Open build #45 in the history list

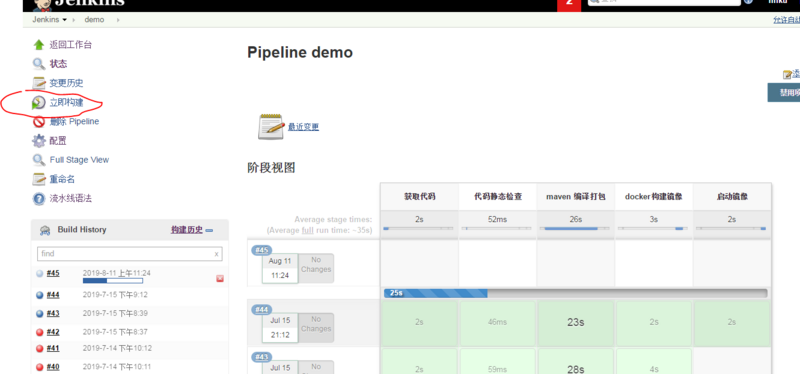point(53,273)
